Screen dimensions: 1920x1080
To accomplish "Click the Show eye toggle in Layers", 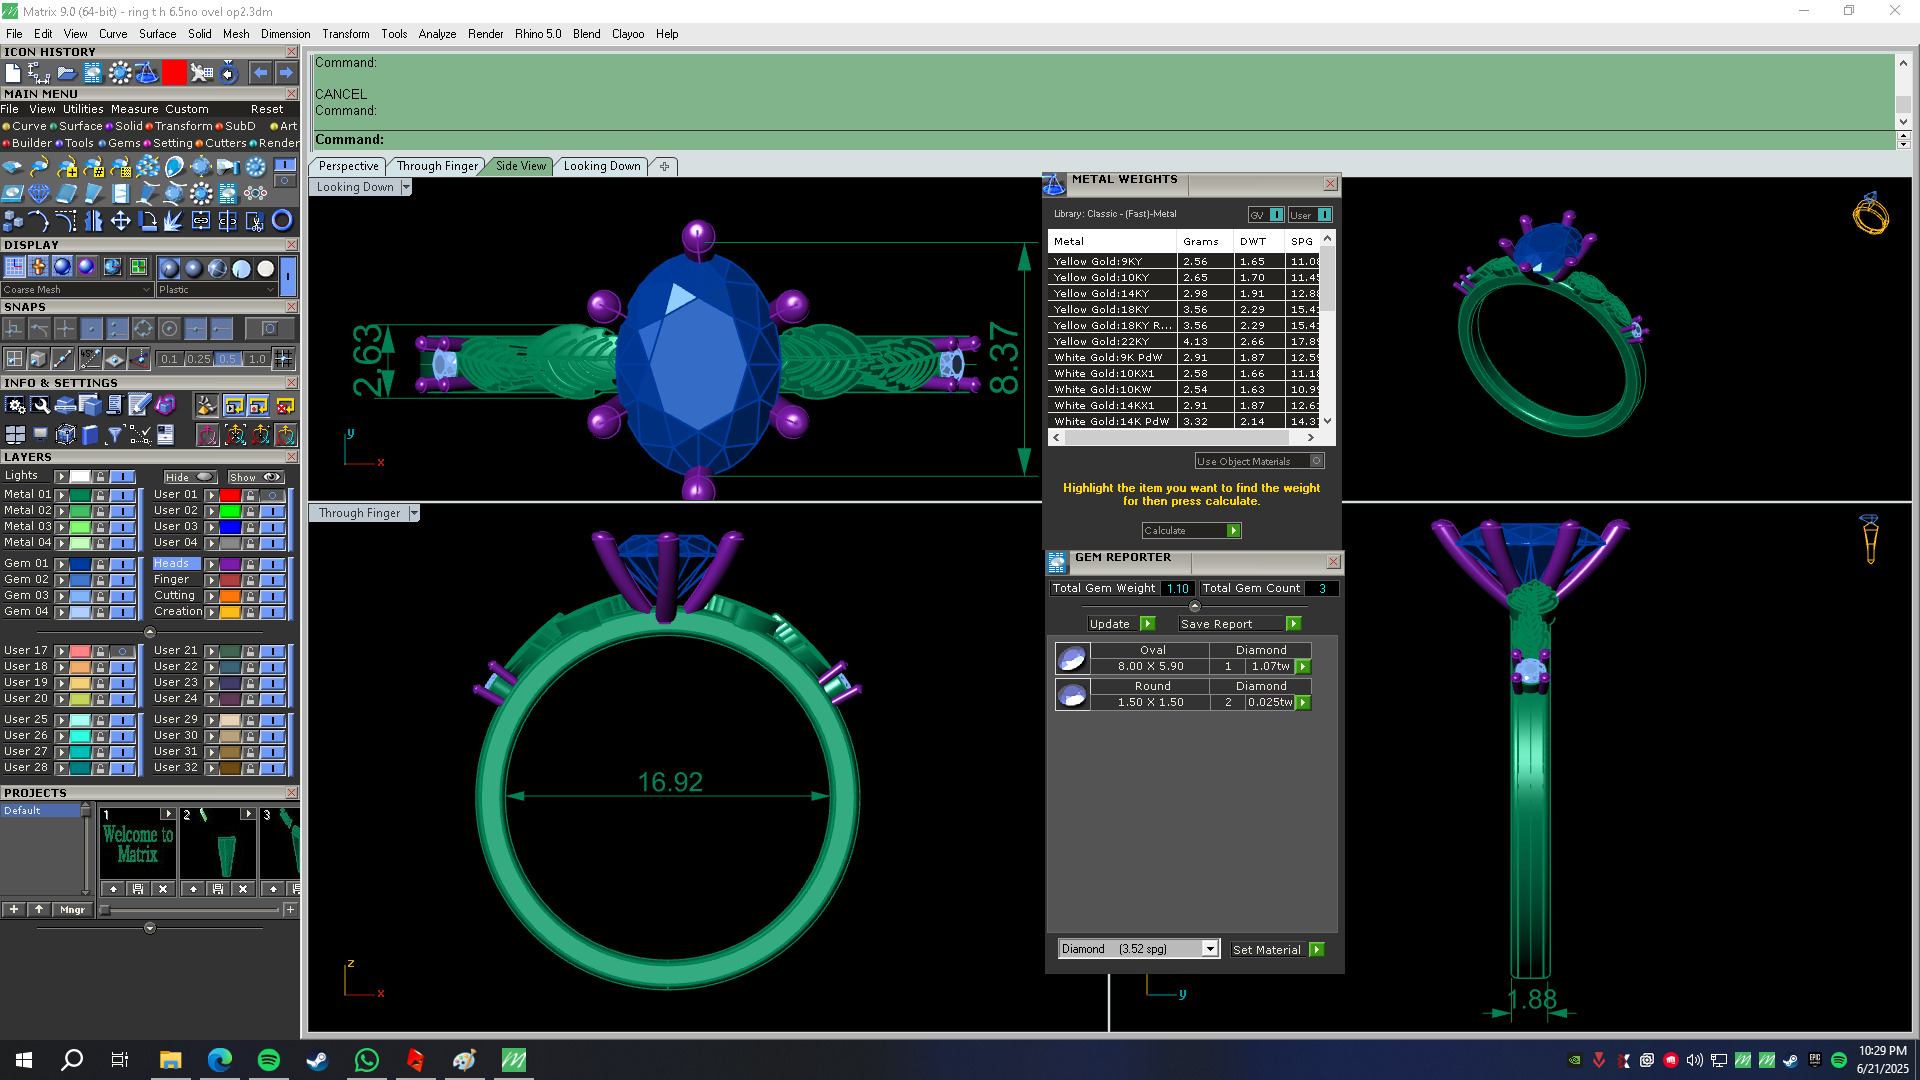I will [256, 477].
